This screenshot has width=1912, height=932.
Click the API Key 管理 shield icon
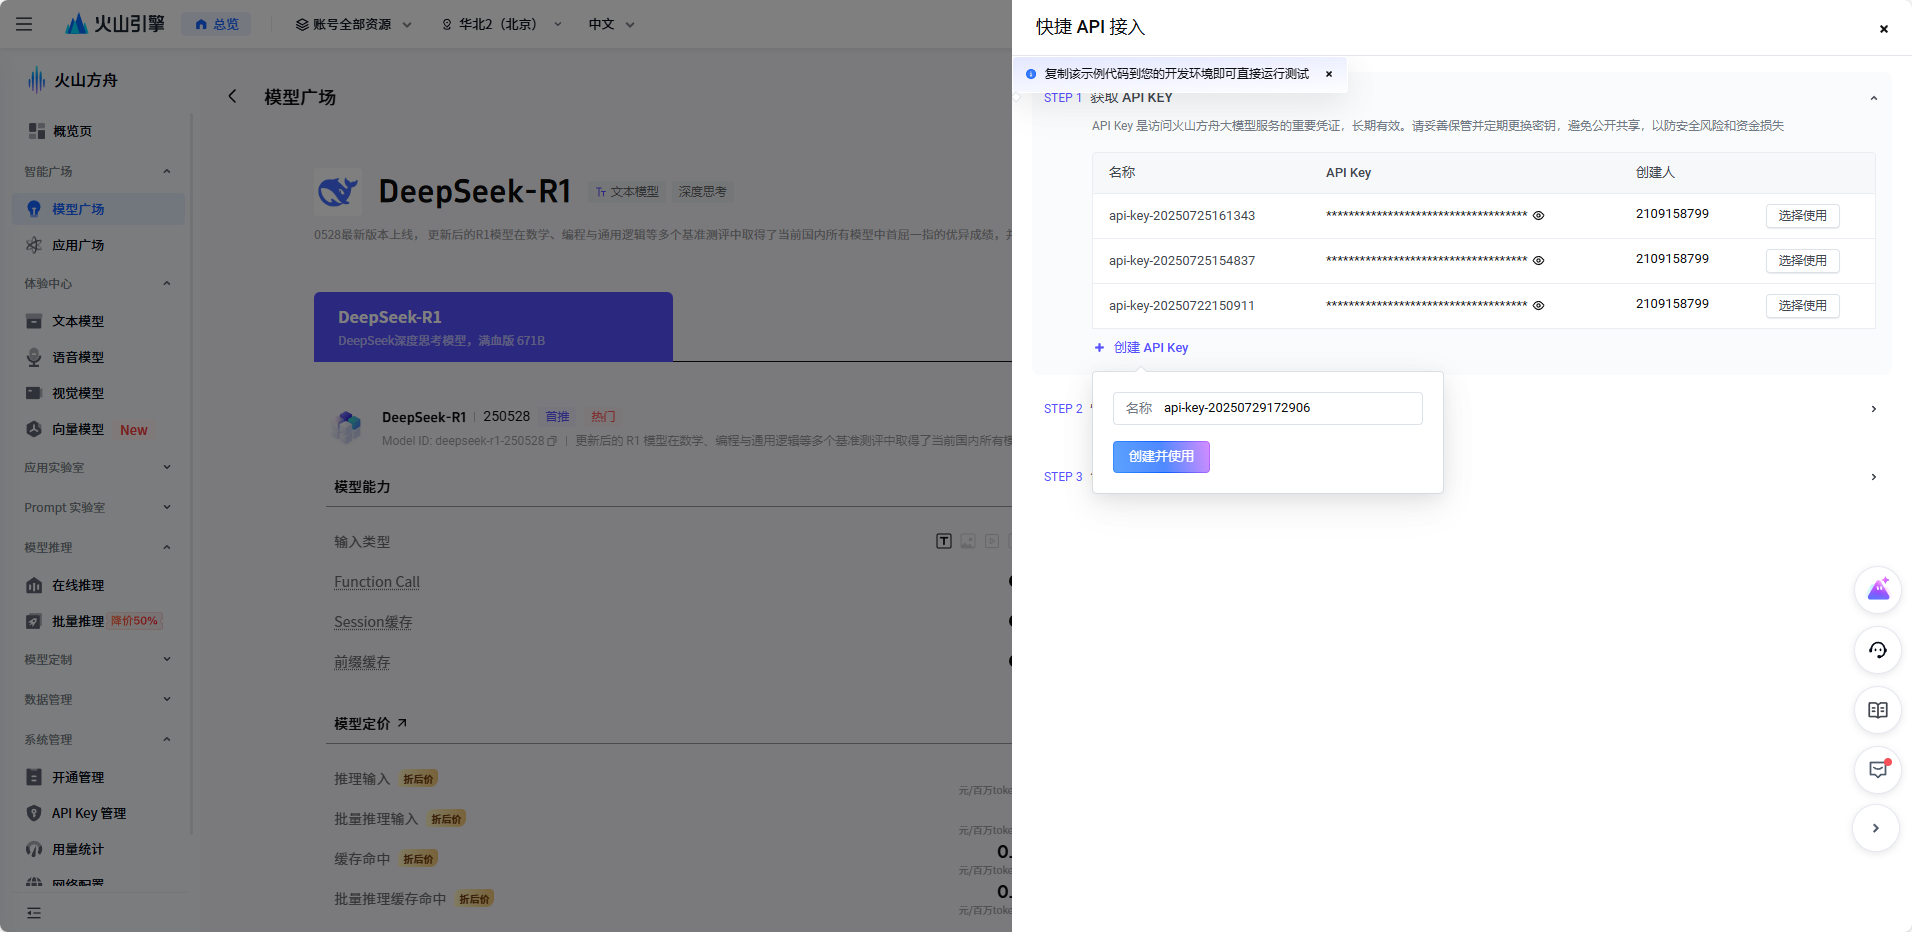[x=34, y=813]
